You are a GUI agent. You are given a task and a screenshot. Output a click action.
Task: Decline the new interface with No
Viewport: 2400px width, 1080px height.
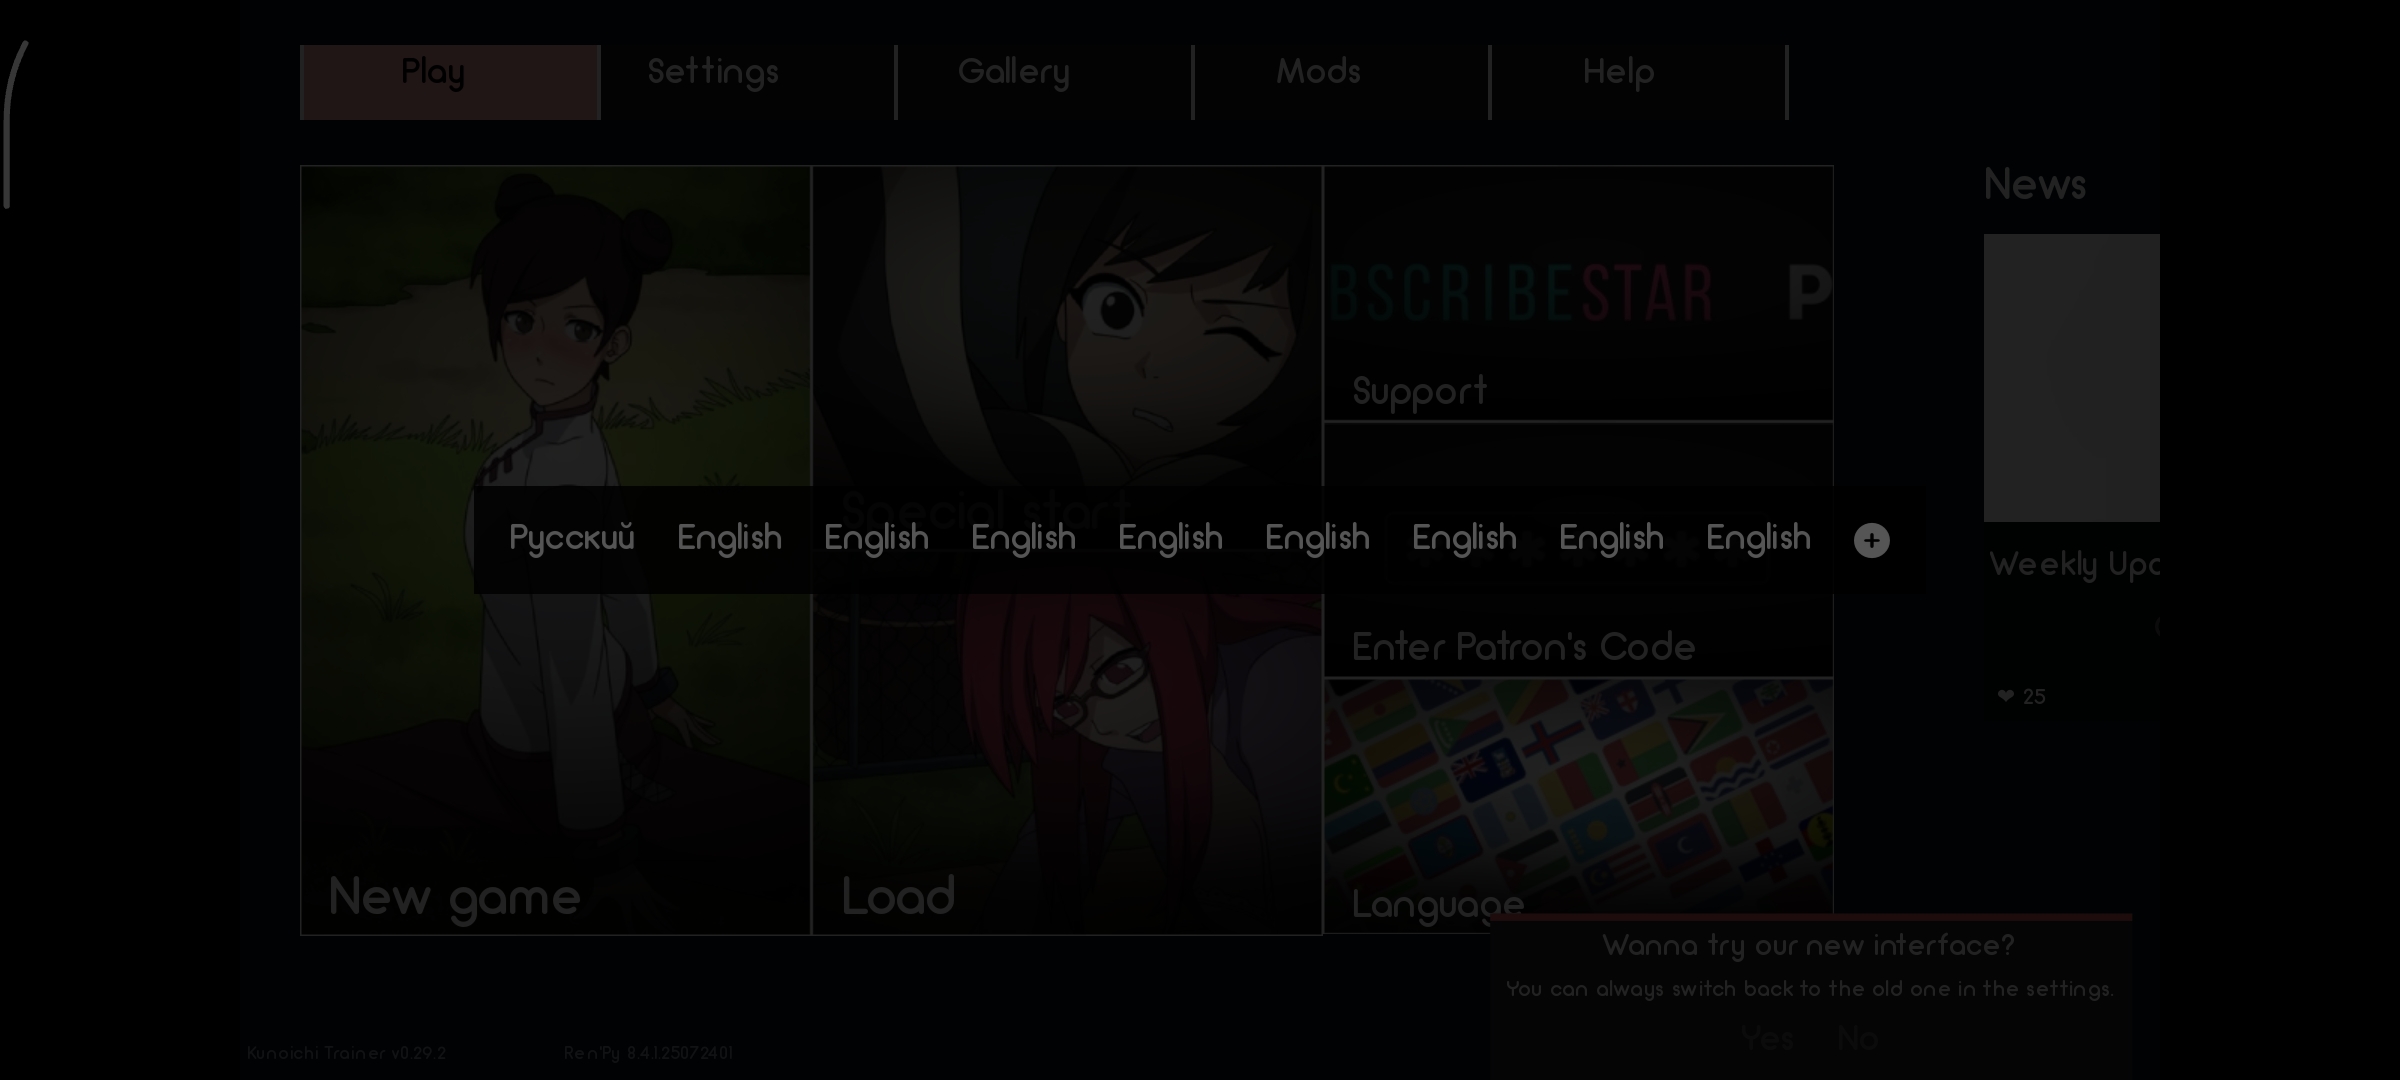(1857, 1039)
